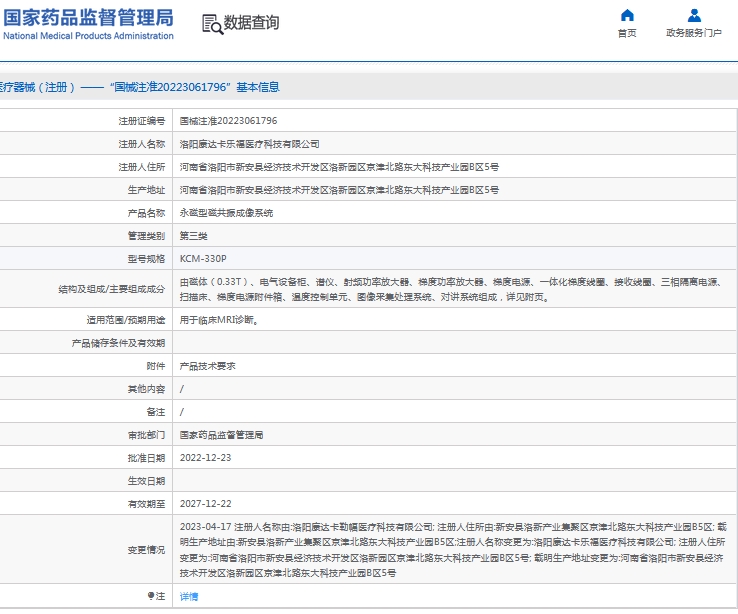Click the 型号规格 row label

[146, 259]
